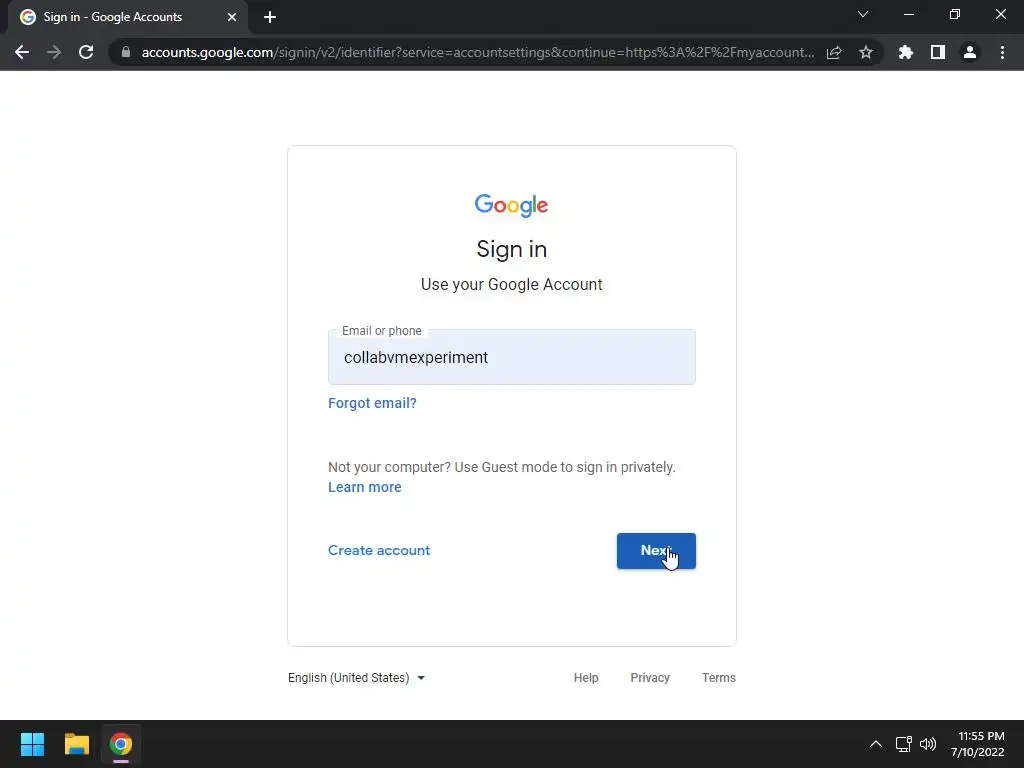Image resolution: width=1024 pixels, height=768 pixels.
Task: Share this page using the share icon
Action: pyautogui.click(x=834, y=52)
